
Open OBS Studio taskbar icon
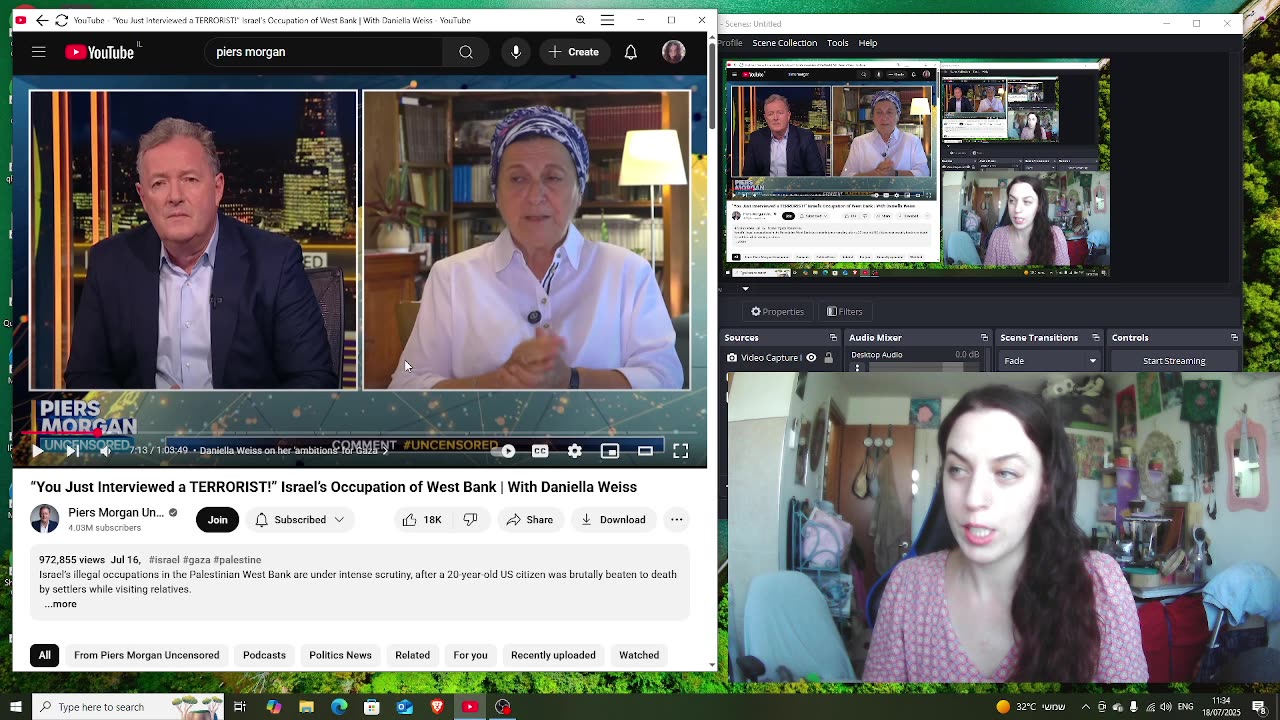[x=503, y=707]
